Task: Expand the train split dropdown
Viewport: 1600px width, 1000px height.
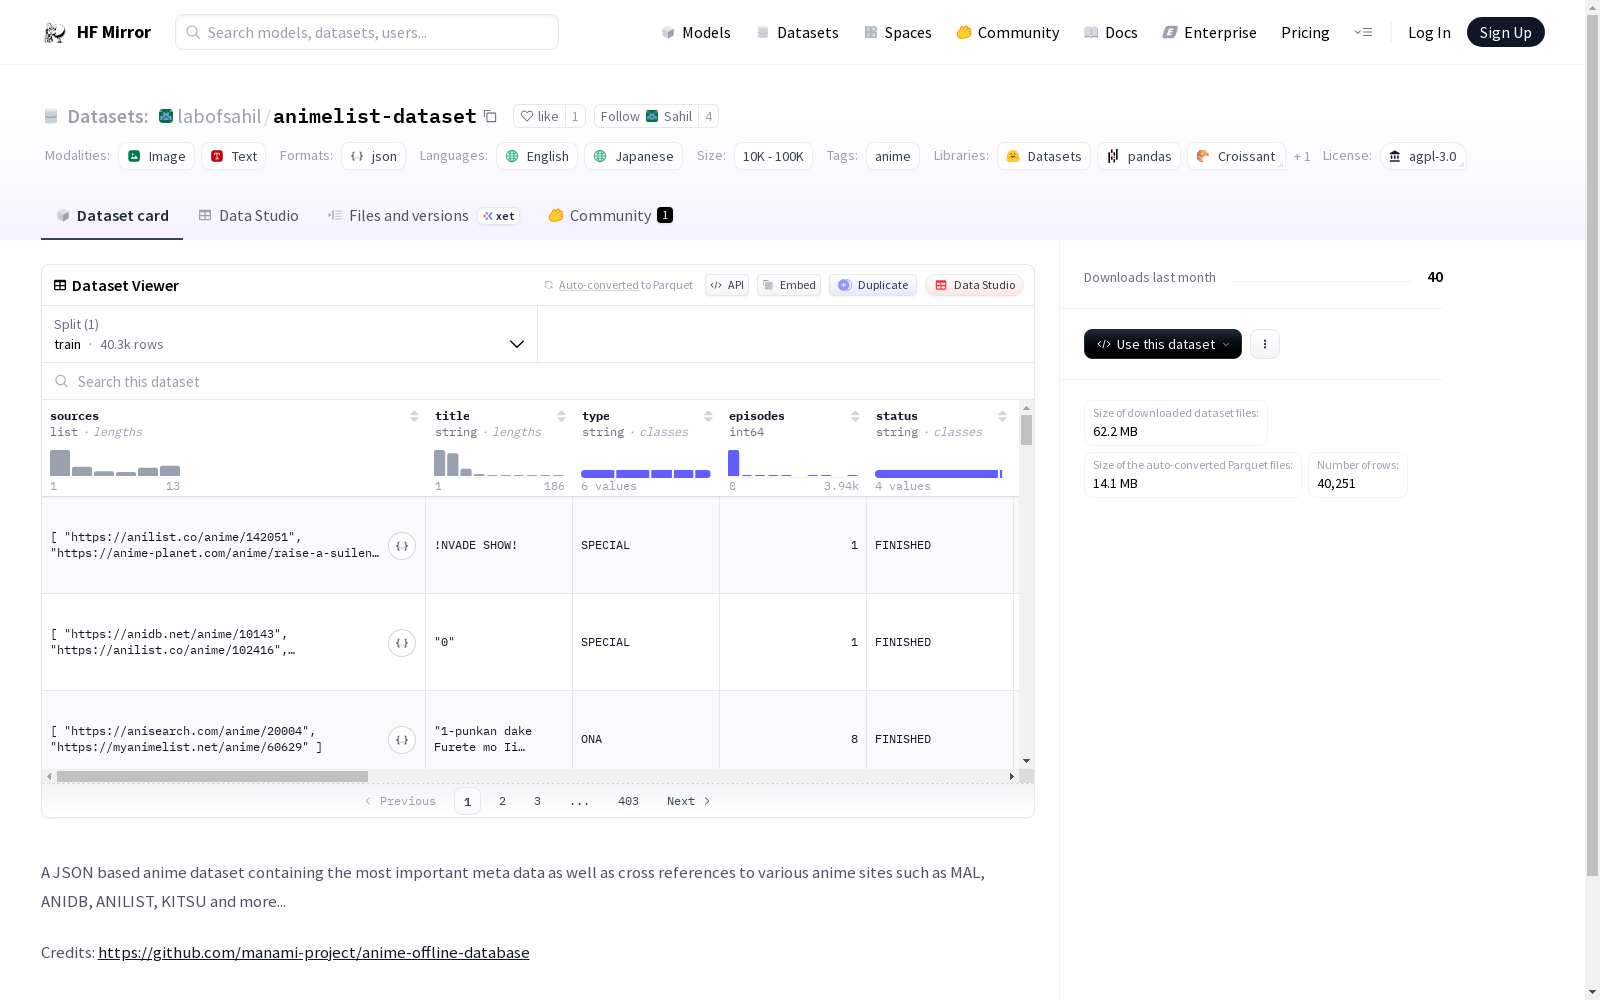Action: (x=290, y=334)
